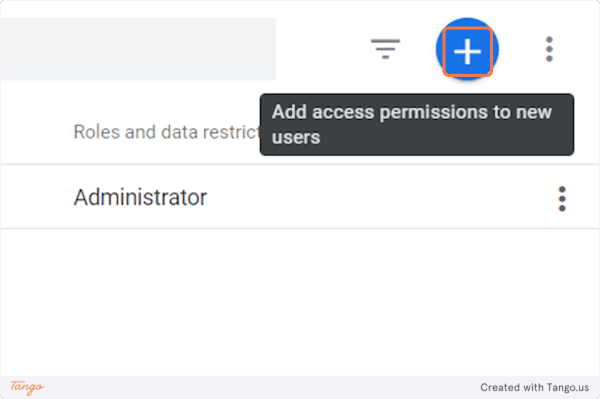This screenshot has width=600, height=399.
Task: Select the Administrator row
Action: (300, 197)
